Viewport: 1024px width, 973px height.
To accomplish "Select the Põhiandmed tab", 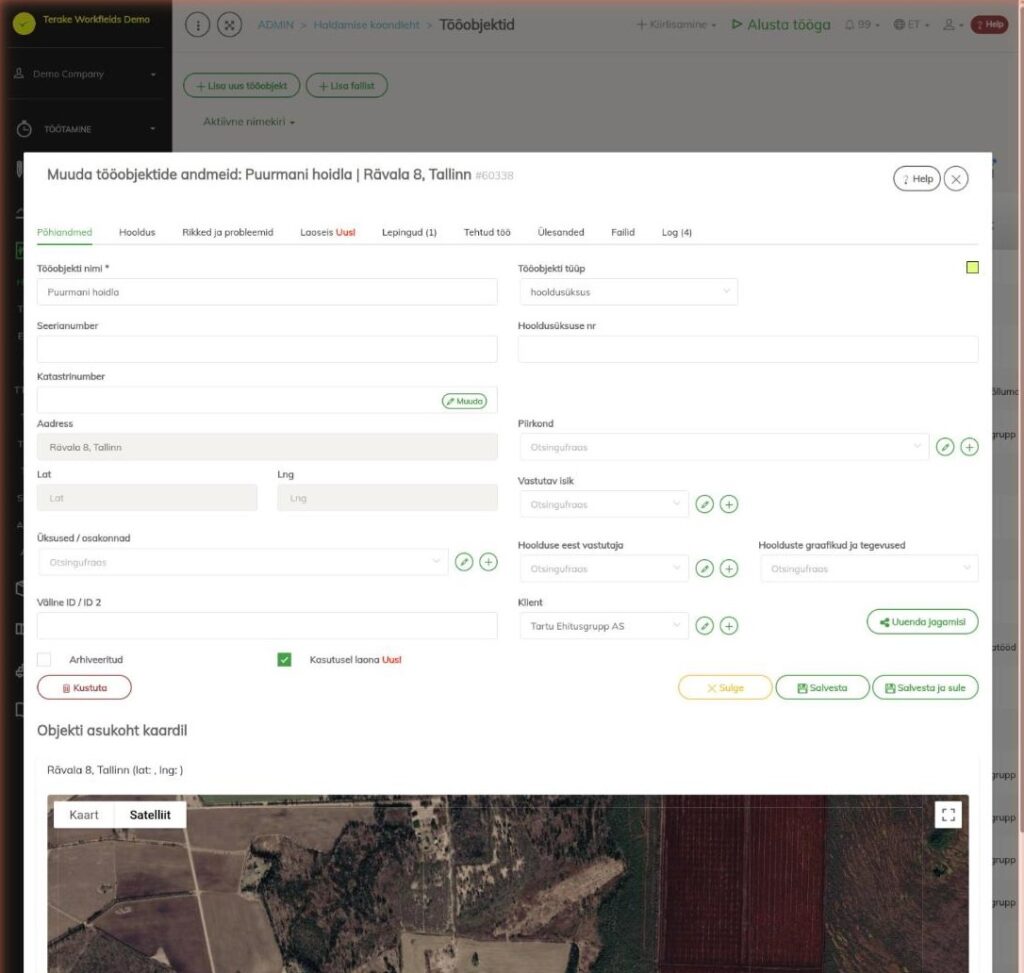I will point(65,232).
